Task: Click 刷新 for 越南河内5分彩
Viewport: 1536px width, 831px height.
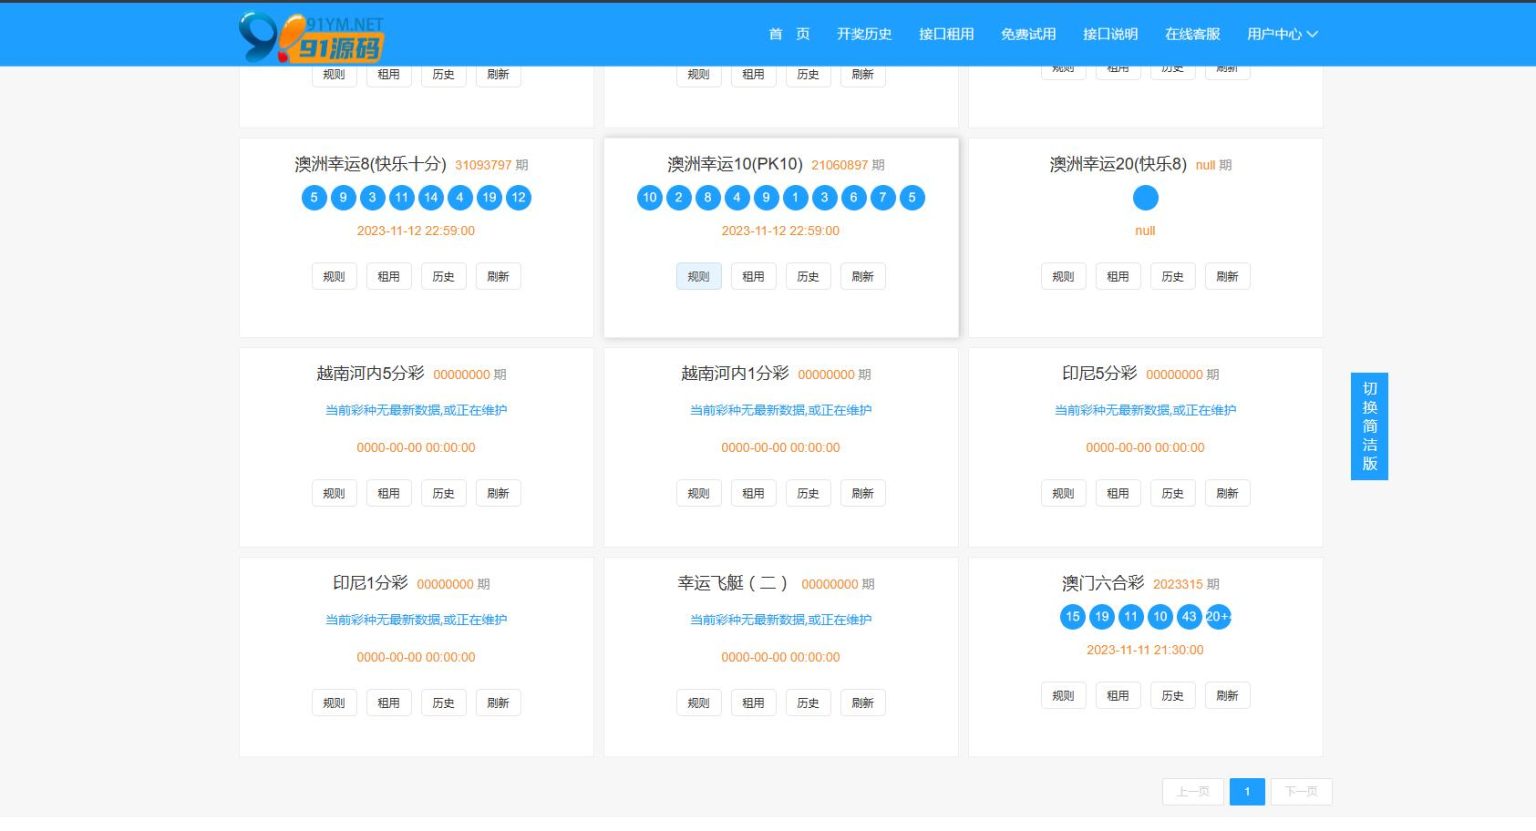Action: [x=498, y=494]
